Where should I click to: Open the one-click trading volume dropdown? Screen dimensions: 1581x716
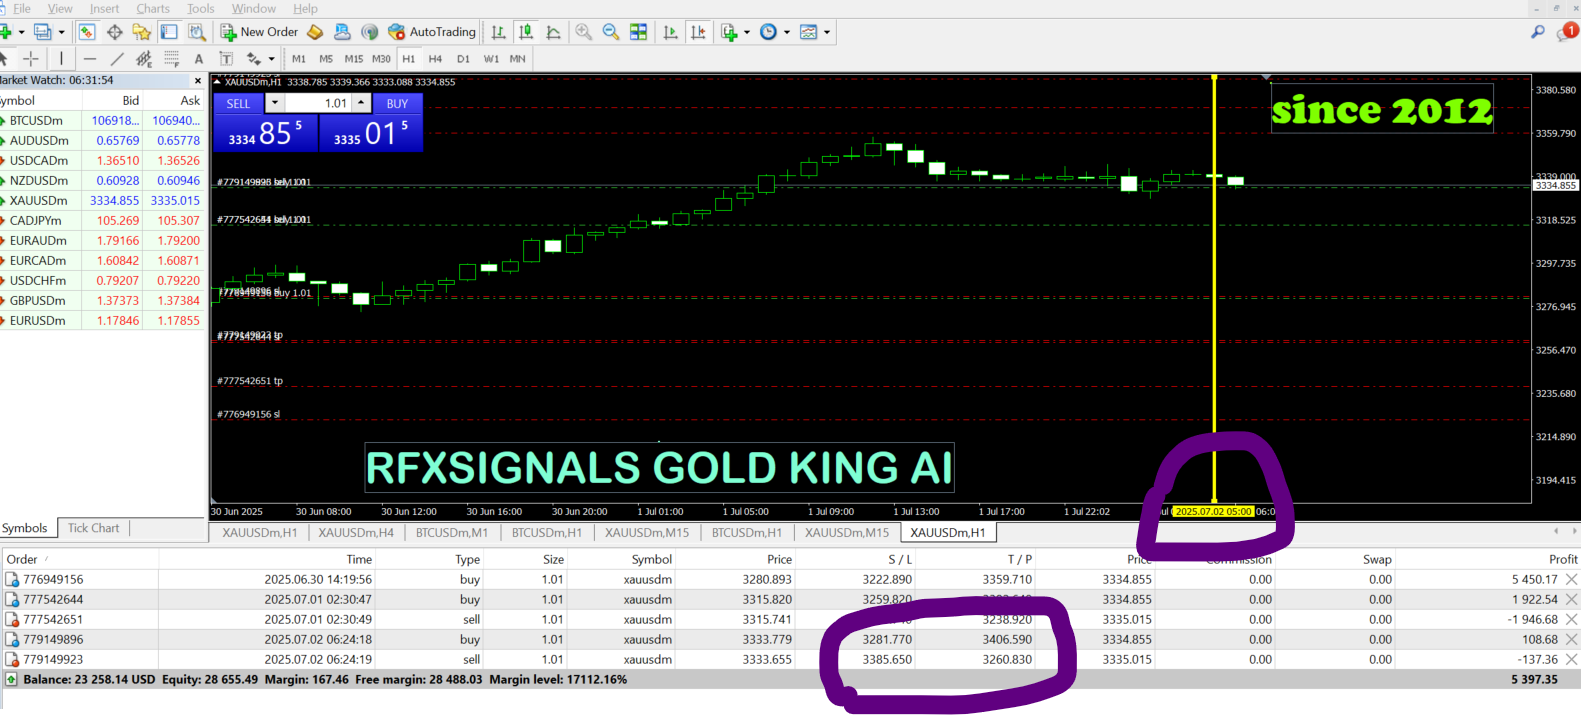[x=275, y=103]
